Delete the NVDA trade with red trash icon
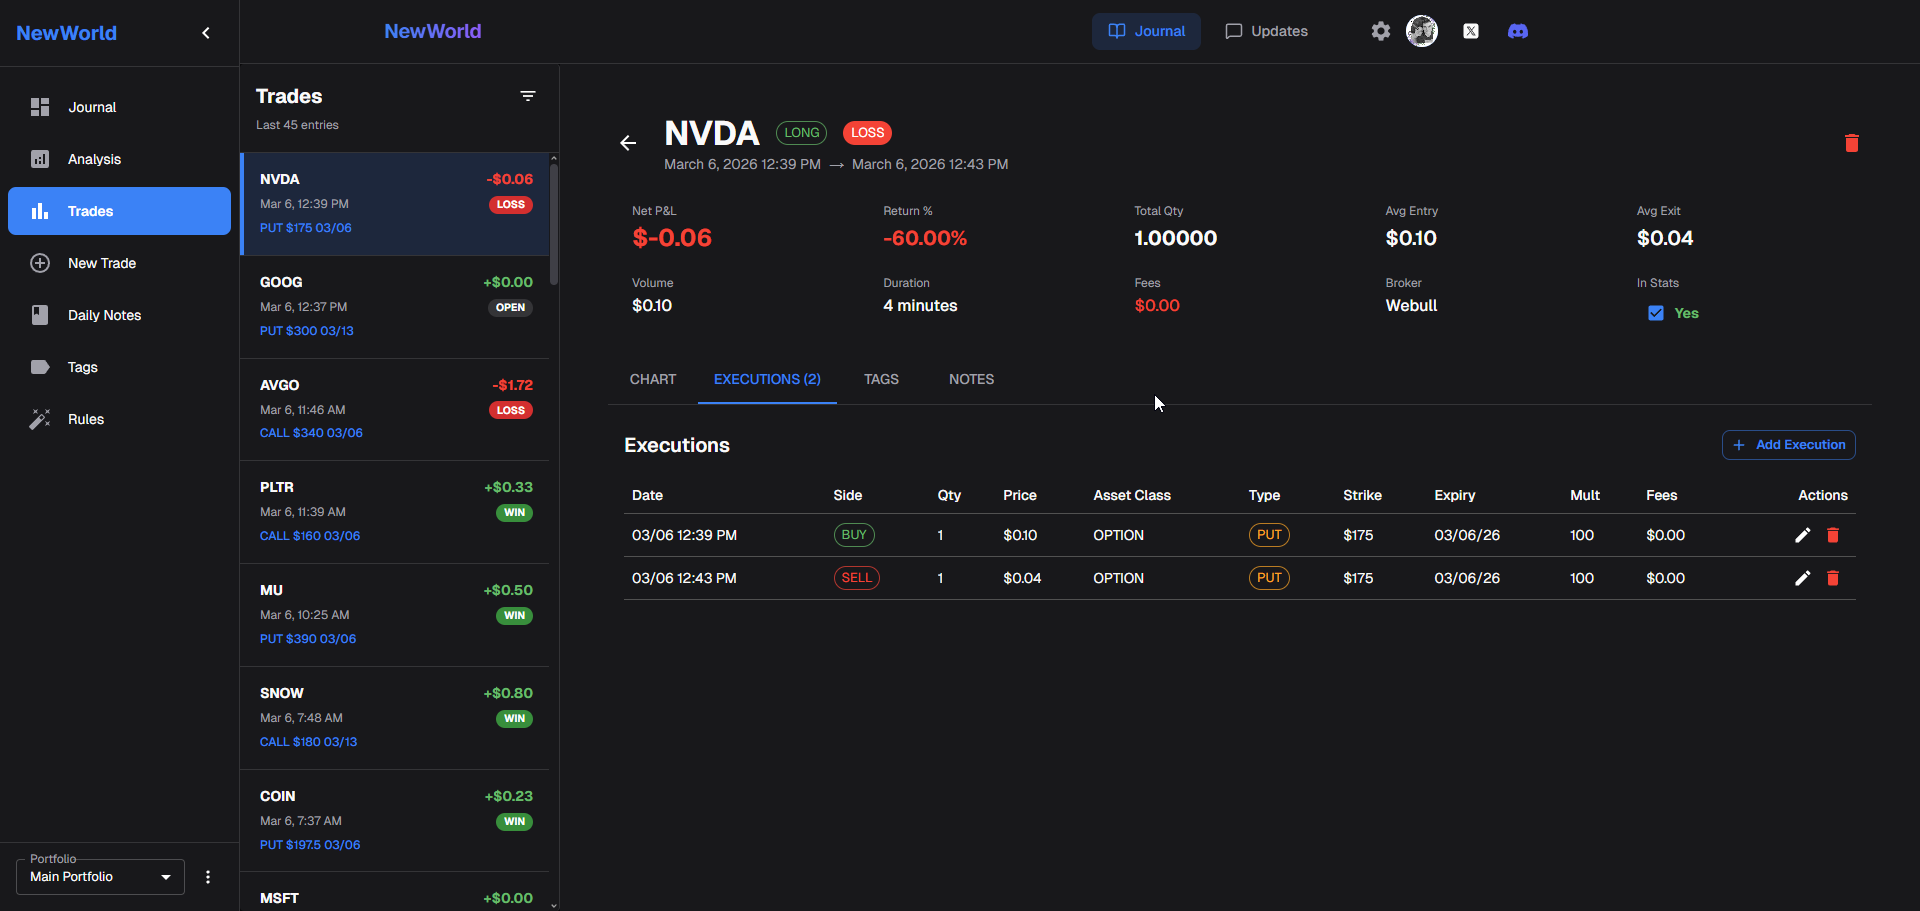The image size is (1920, 911). click(1851, 143)
